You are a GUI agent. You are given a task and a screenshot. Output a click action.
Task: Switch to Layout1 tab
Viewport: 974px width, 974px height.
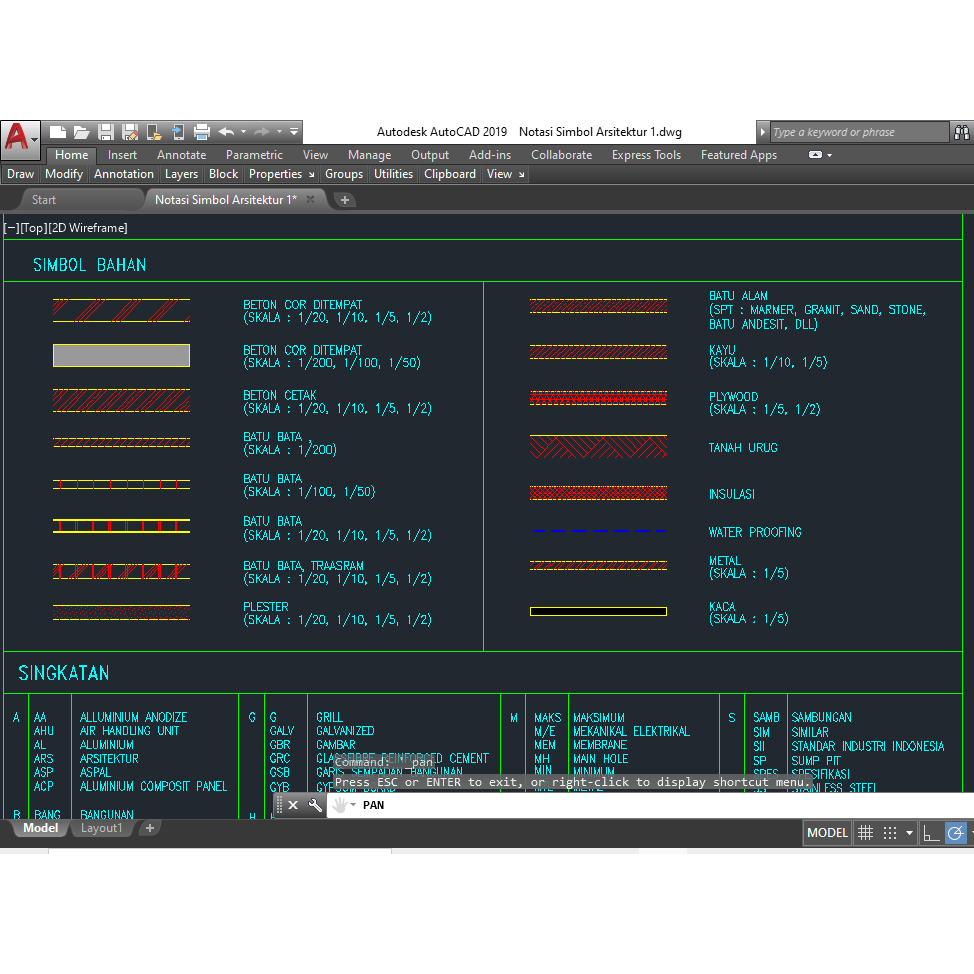pos(101,828)
